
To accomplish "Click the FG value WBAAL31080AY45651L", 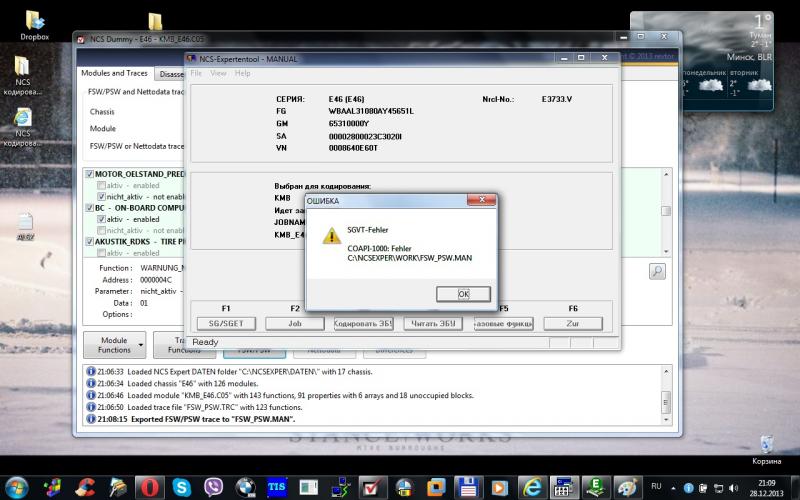I will 371,111.
